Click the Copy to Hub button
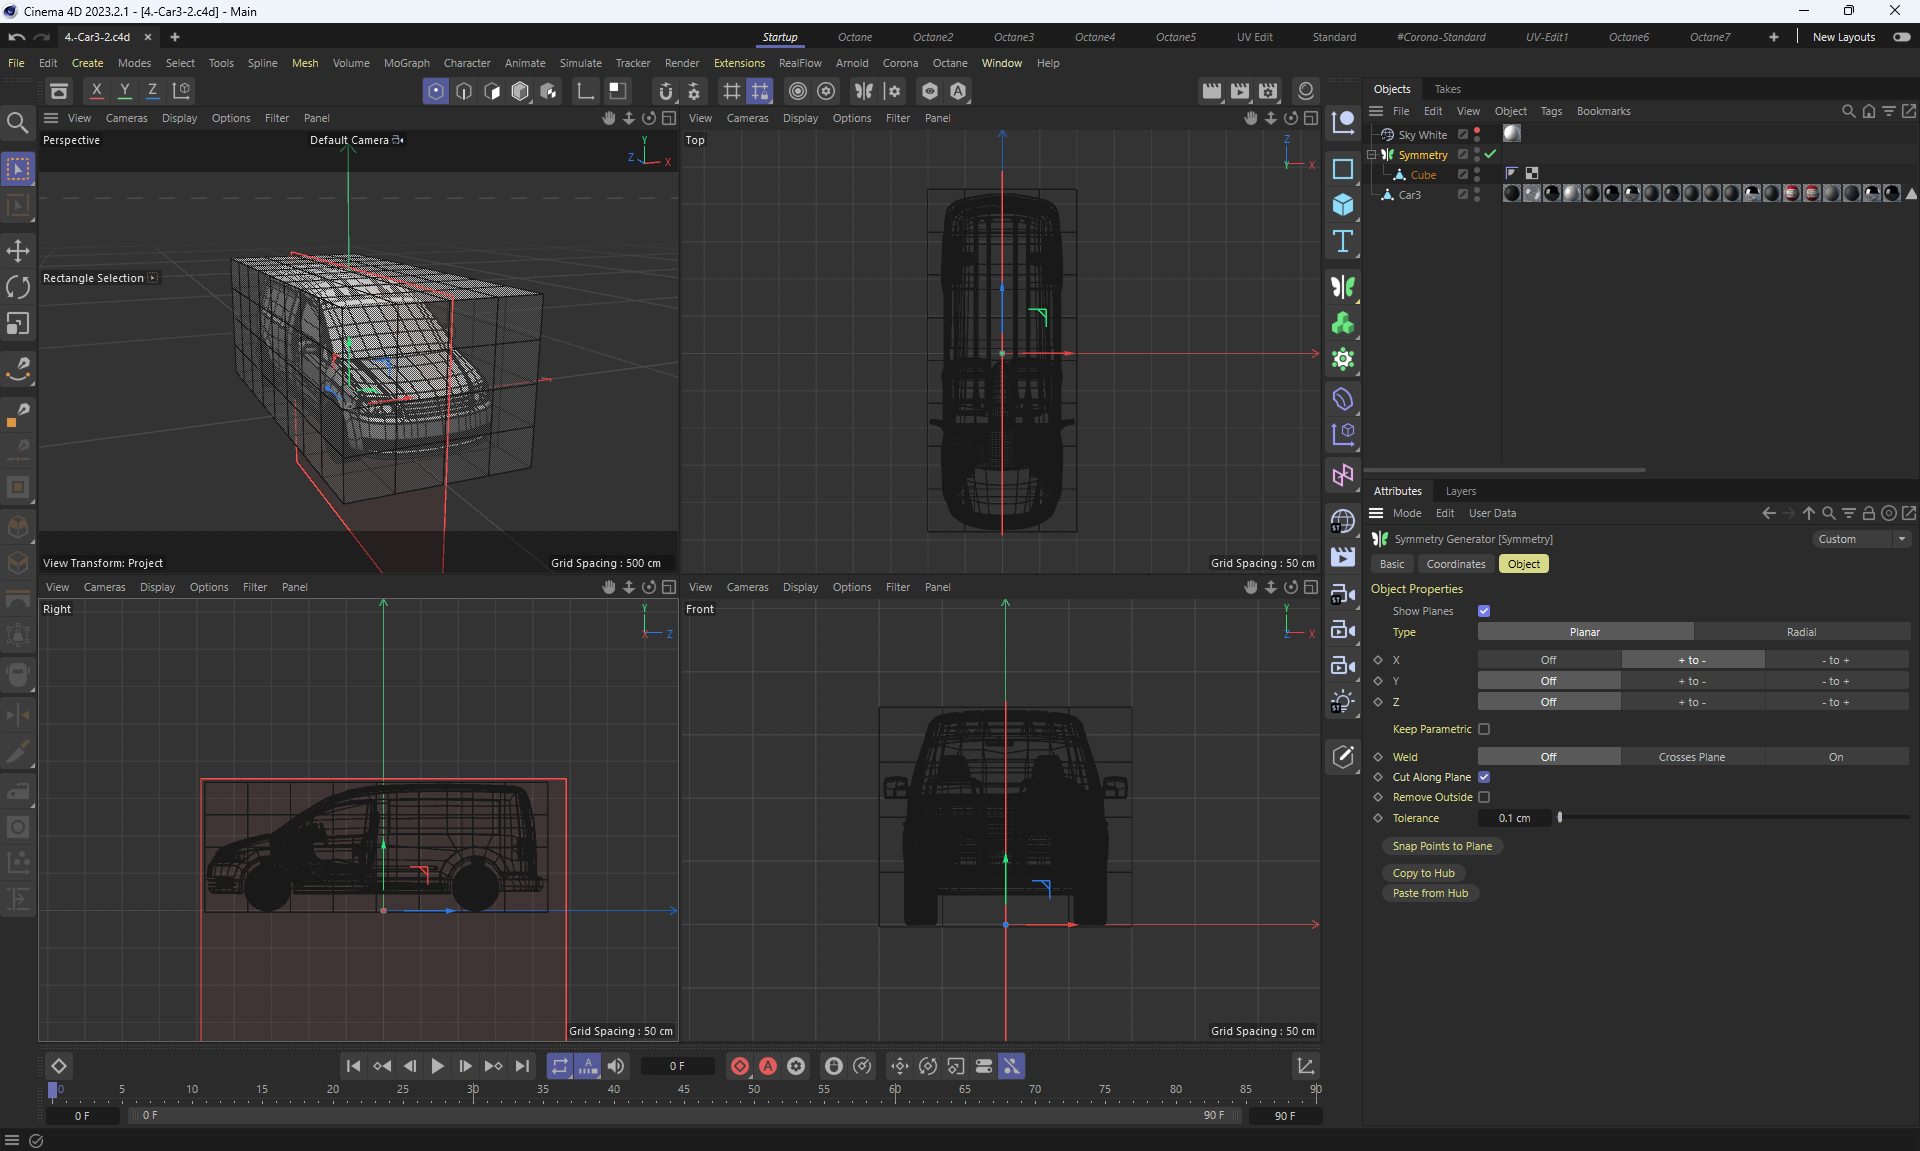Viewport: 1920px width, 1151px height. (1423, 873)
